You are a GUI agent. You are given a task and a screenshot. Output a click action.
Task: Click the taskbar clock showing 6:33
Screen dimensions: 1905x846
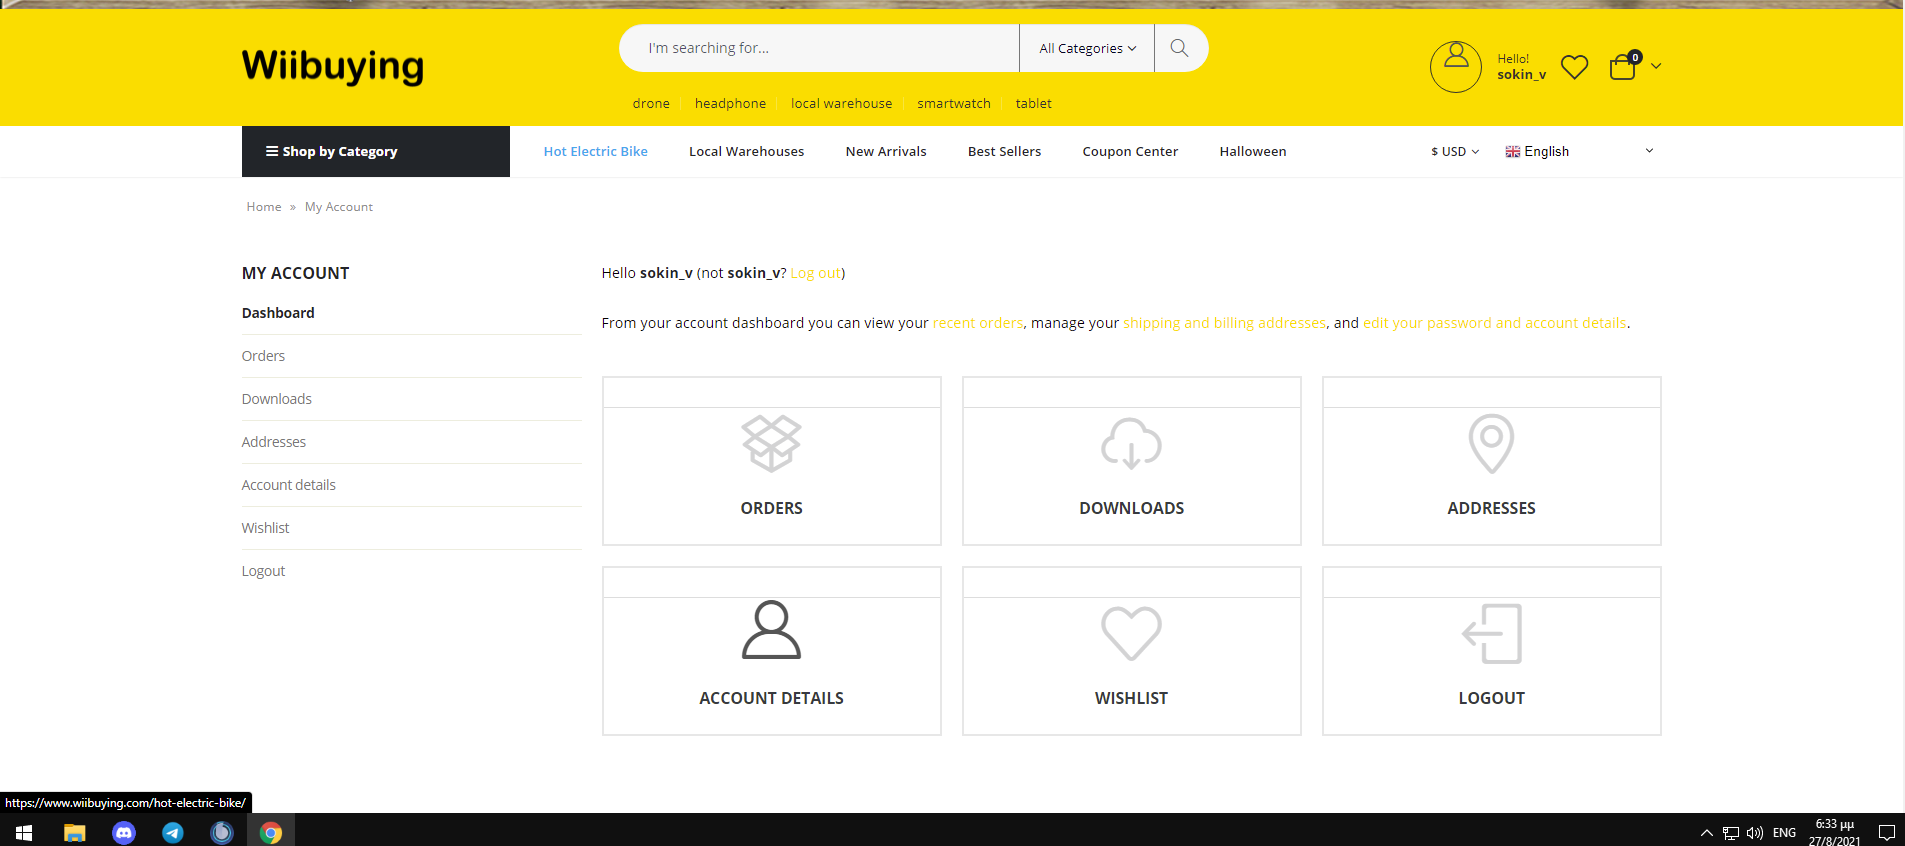tap(1834, 832)
